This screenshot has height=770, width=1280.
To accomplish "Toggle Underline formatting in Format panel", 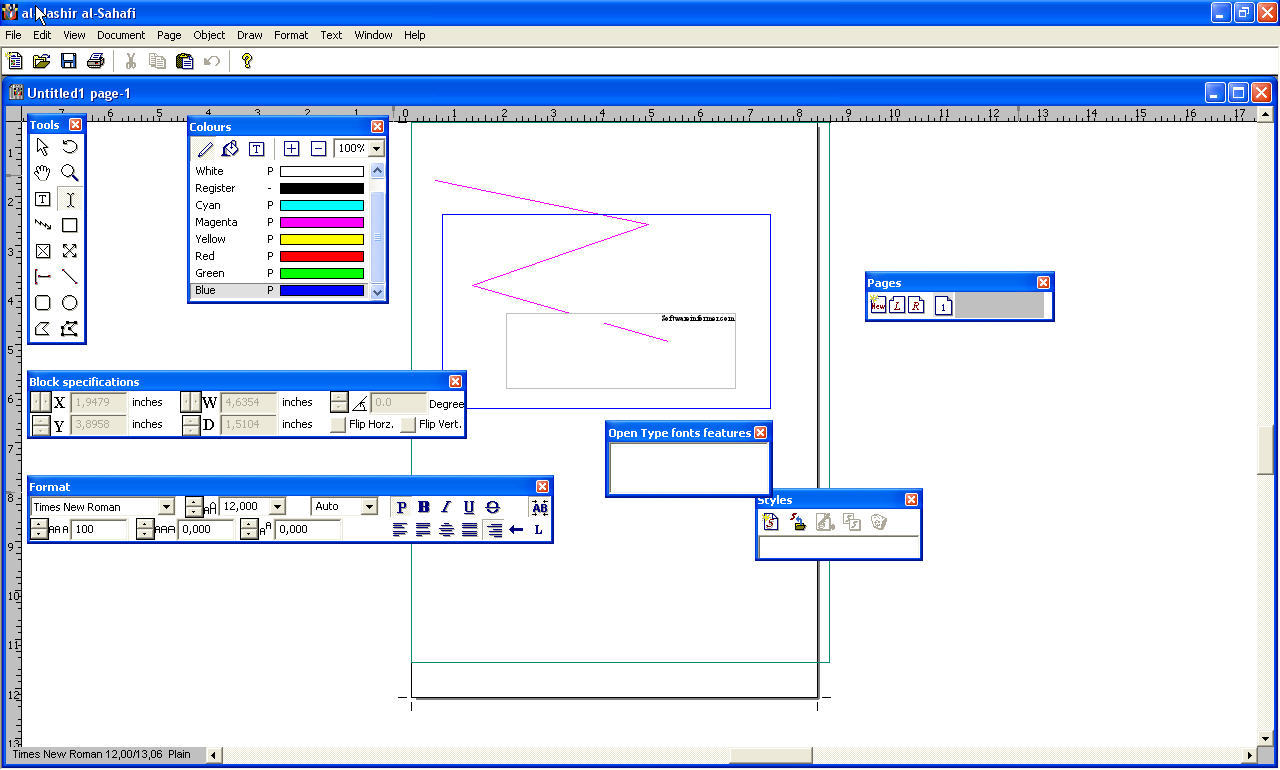I will point(469,507).
